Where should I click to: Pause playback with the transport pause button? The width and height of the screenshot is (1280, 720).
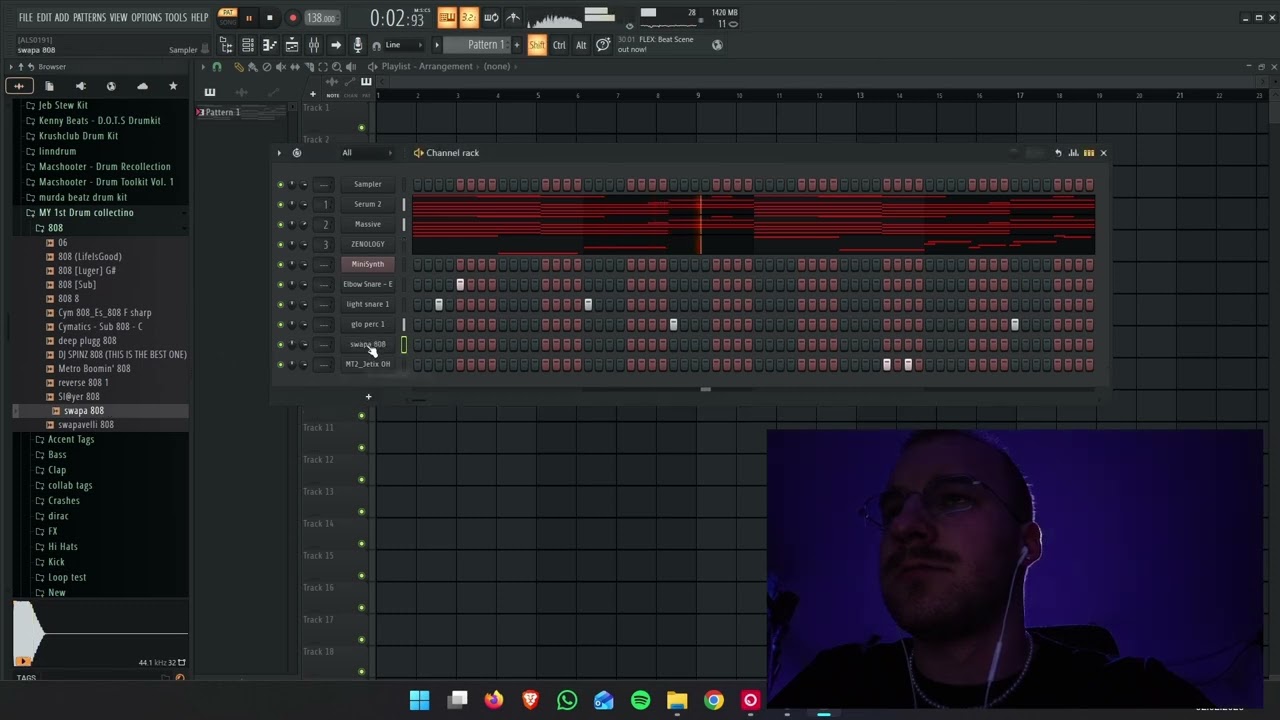point(248,18)
